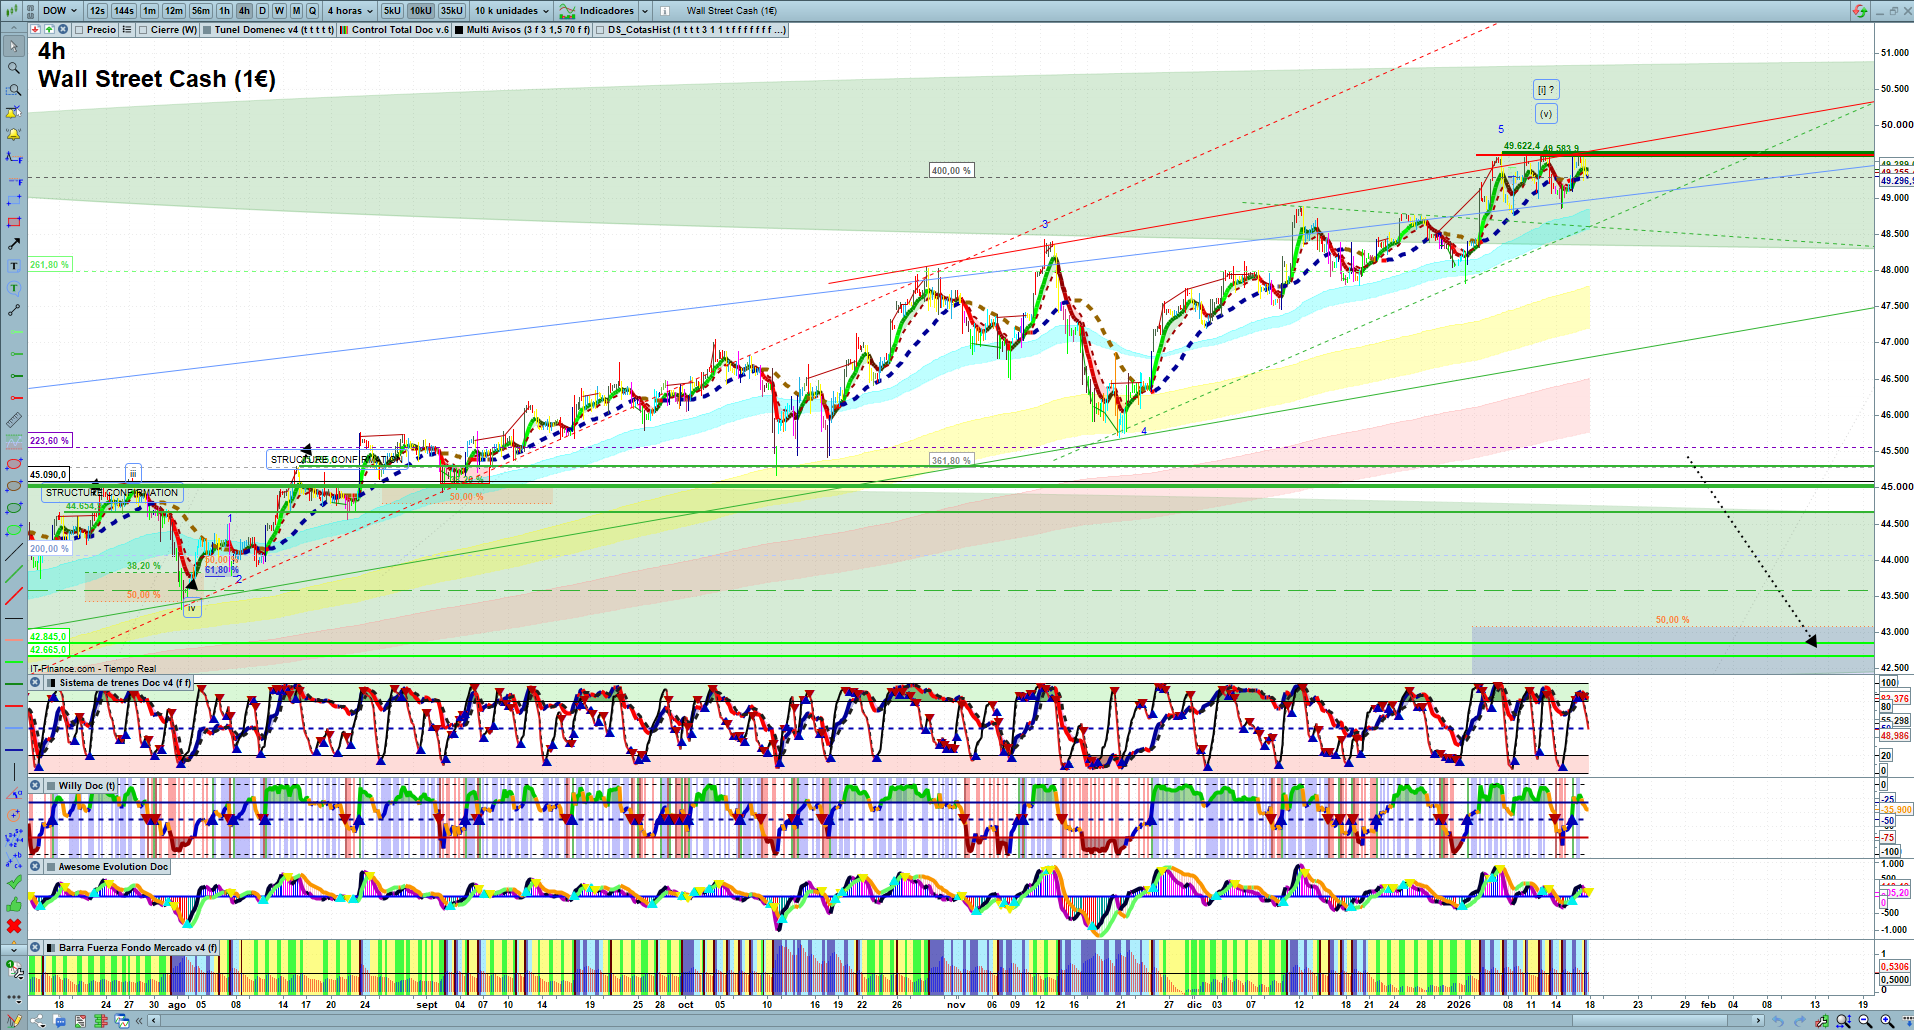
Task: Click the undo arrow in bottom bar
Action: [1778, 1021]
